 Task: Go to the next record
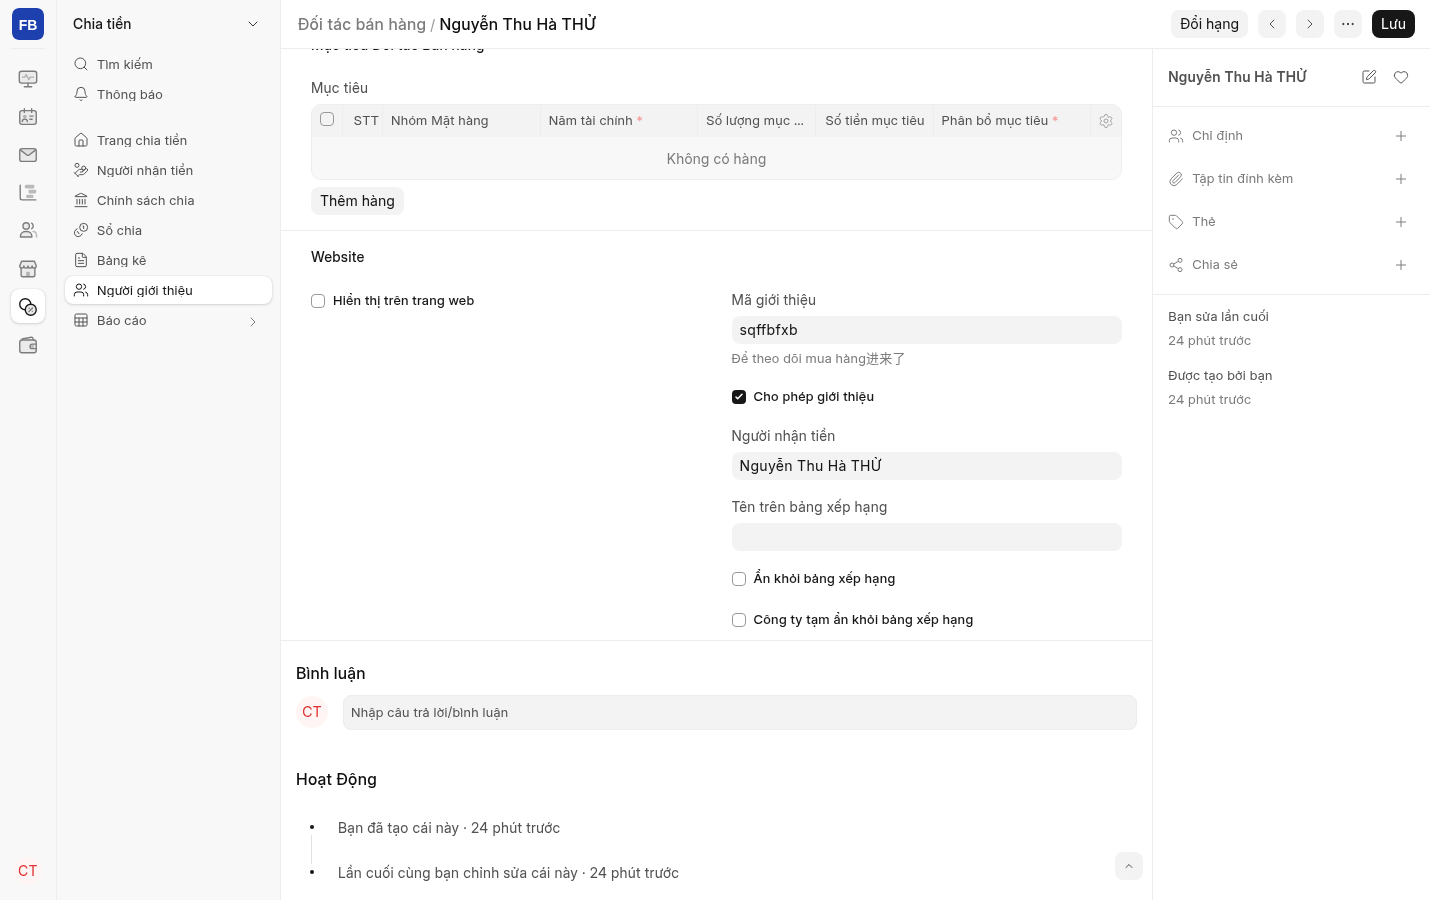coord(1310,24)
